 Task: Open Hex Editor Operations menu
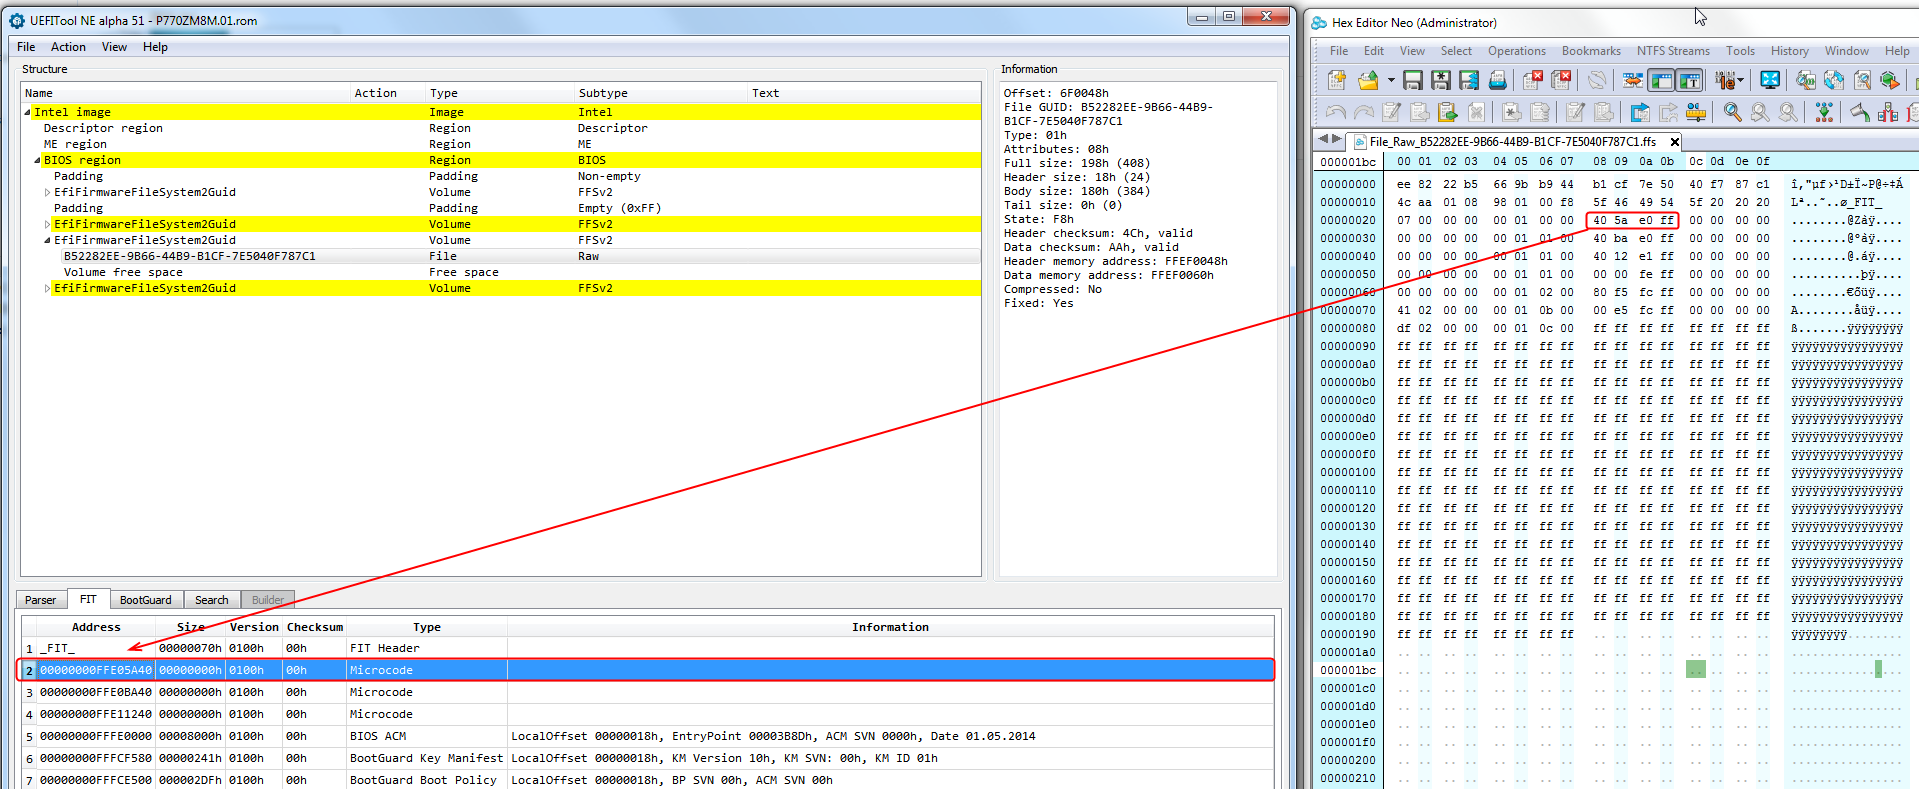click(1516, 51)
